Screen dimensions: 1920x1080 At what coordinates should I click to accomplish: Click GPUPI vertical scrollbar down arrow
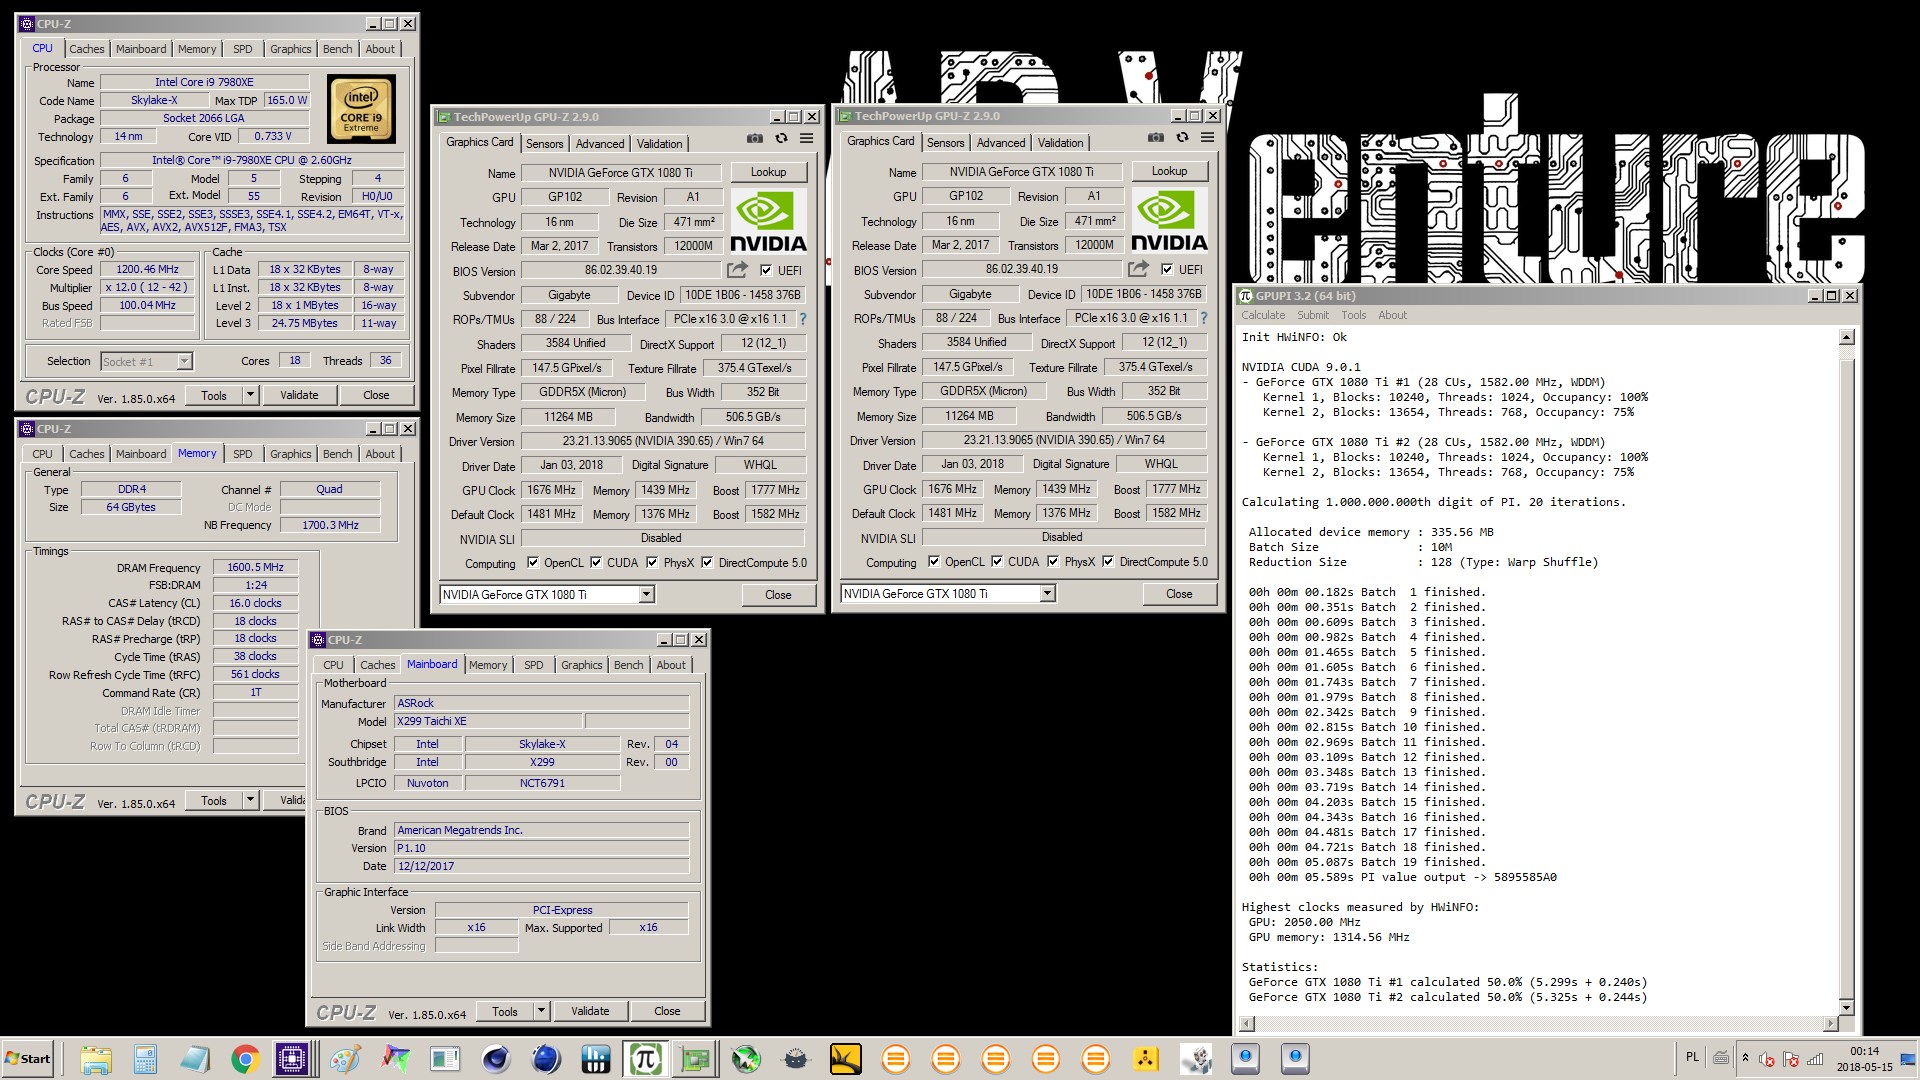pos(1847,1007)
